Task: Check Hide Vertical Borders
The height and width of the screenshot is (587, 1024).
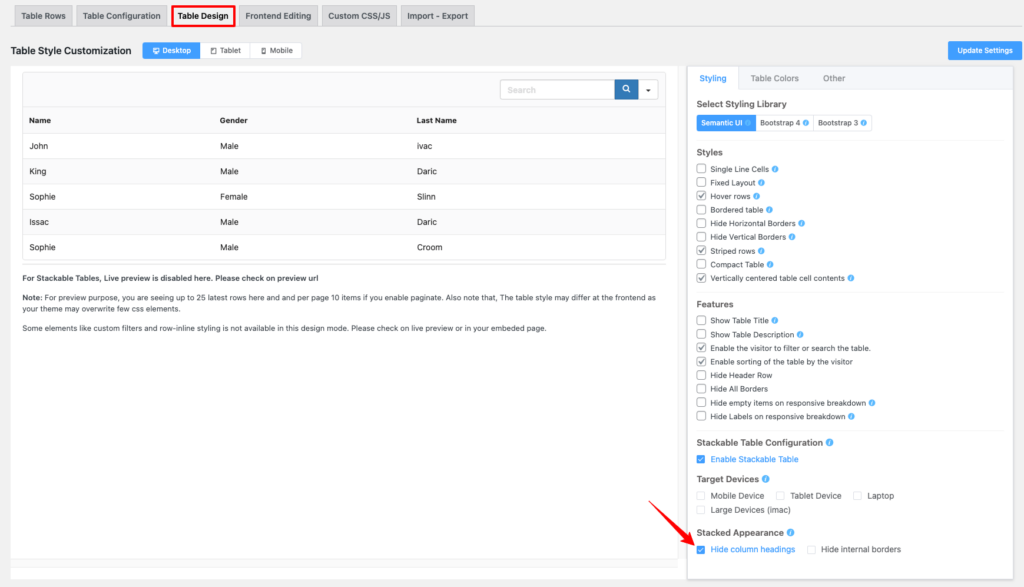Action: [x=701, y=237]
